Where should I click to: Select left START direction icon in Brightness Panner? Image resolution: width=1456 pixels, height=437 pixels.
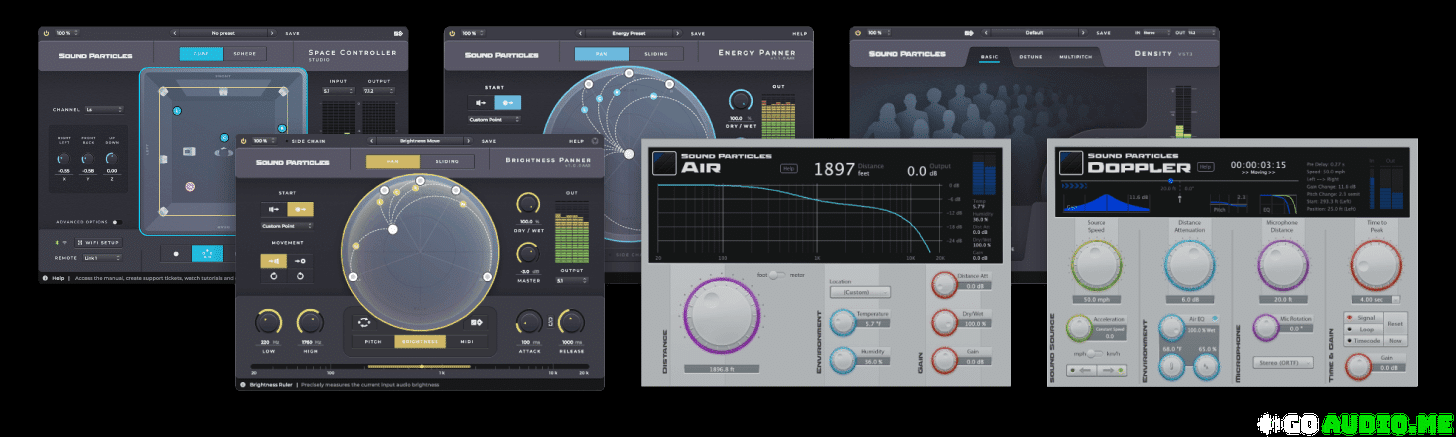(275, 209)
